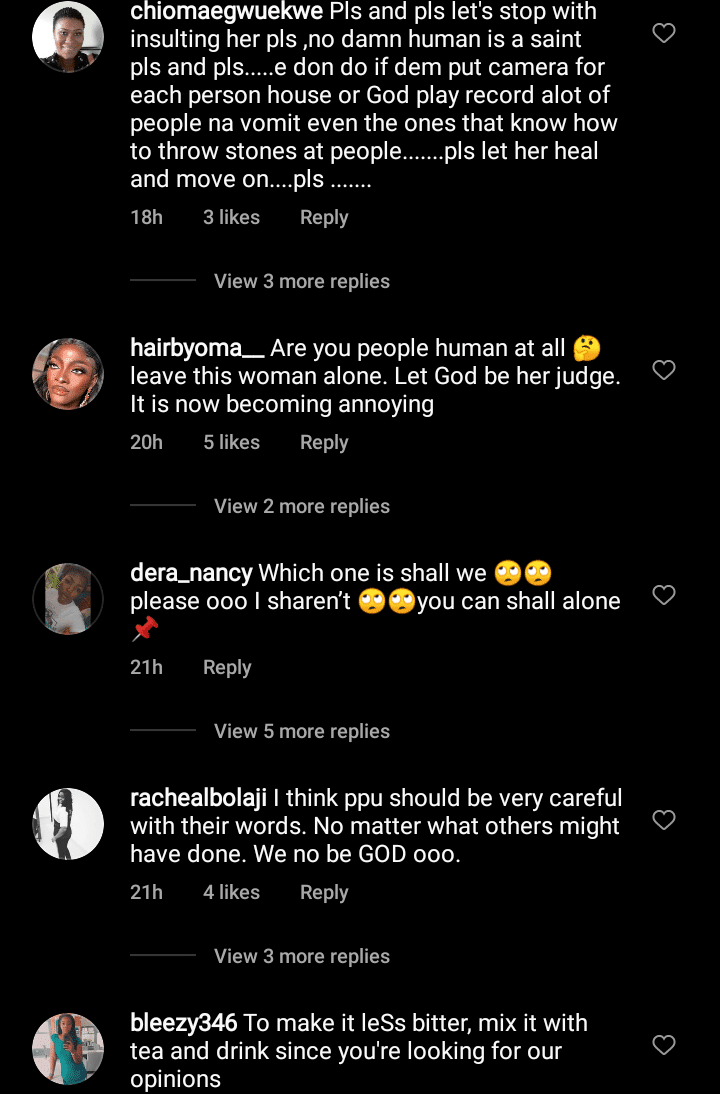Open chiomaegwuekwe's profile picture
The image size is (720, 1094).
point(68,36)
